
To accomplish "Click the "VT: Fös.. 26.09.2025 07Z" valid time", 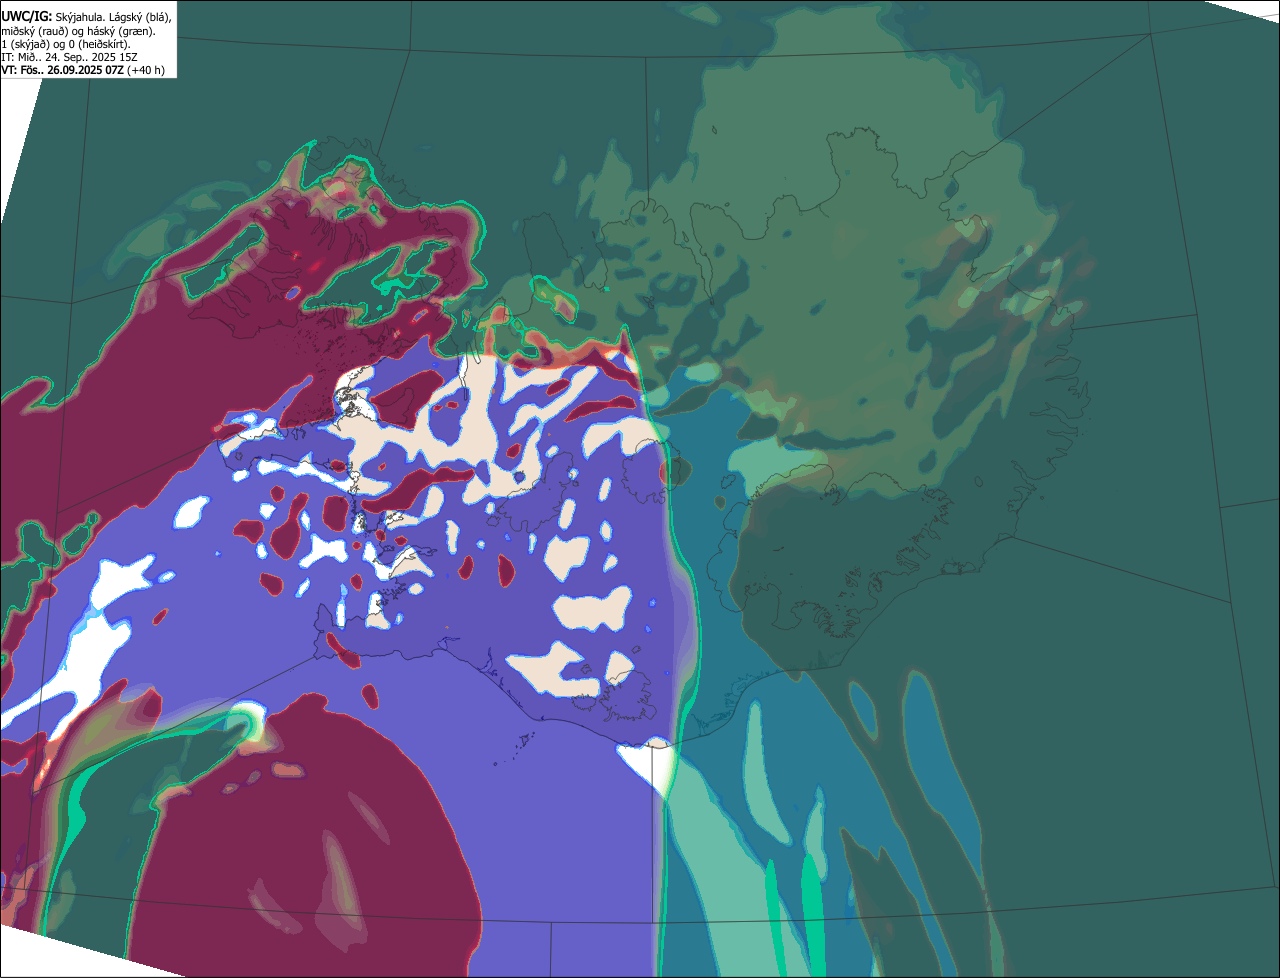I will point(62,70).
